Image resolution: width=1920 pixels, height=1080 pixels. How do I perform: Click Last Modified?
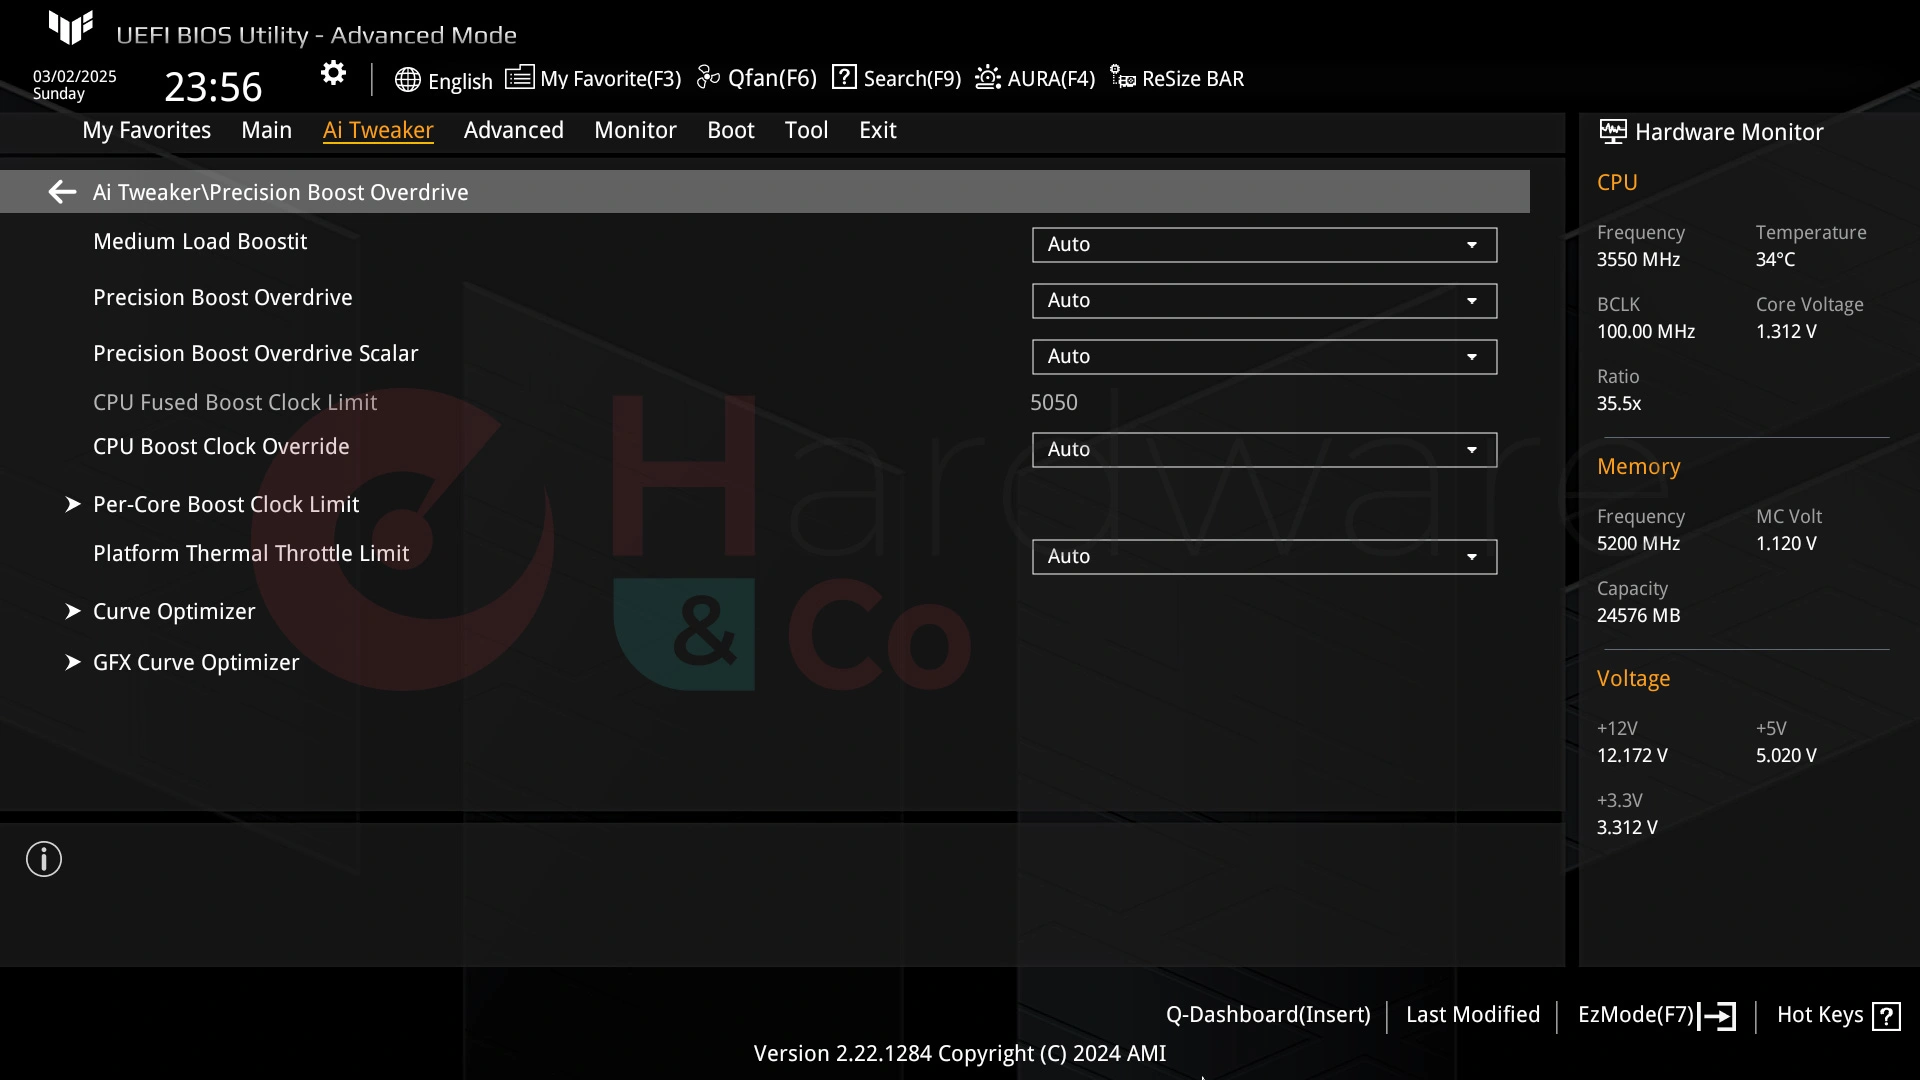click(1473, 1015)
